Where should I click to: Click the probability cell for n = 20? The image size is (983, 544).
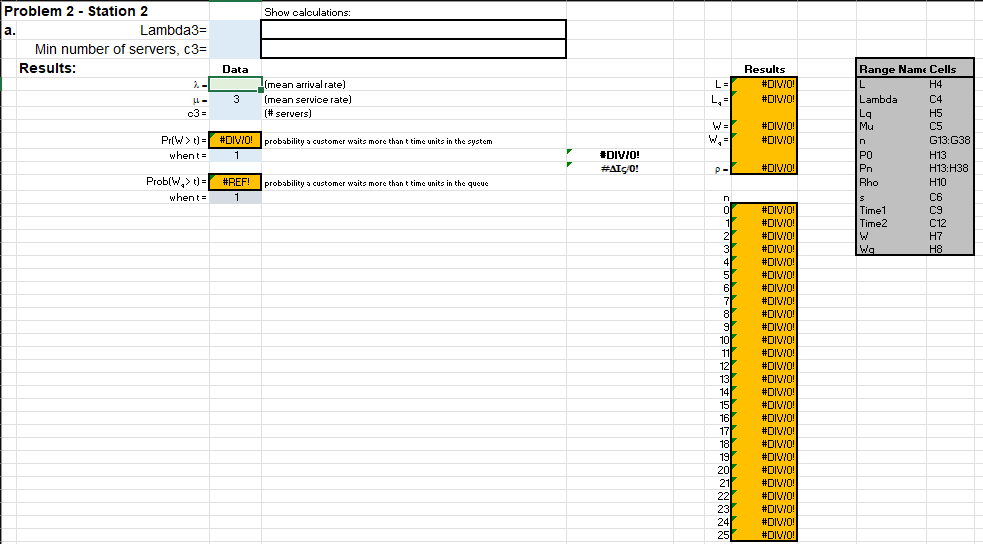pyautogui.click(x=764, y=469)
